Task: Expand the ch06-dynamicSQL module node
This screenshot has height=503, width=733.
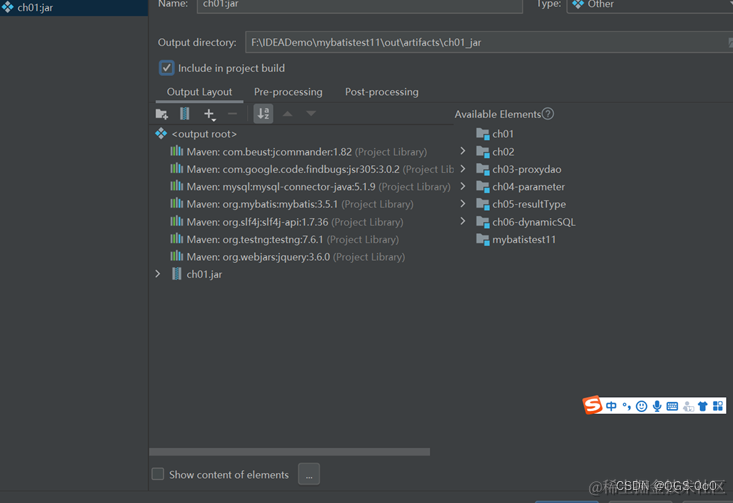Action: pos(462,221)
